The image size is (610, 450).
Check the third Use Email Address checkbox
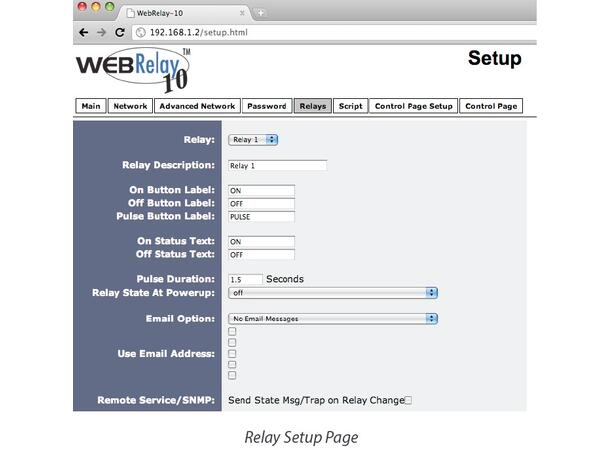click(x=232, y=354)
